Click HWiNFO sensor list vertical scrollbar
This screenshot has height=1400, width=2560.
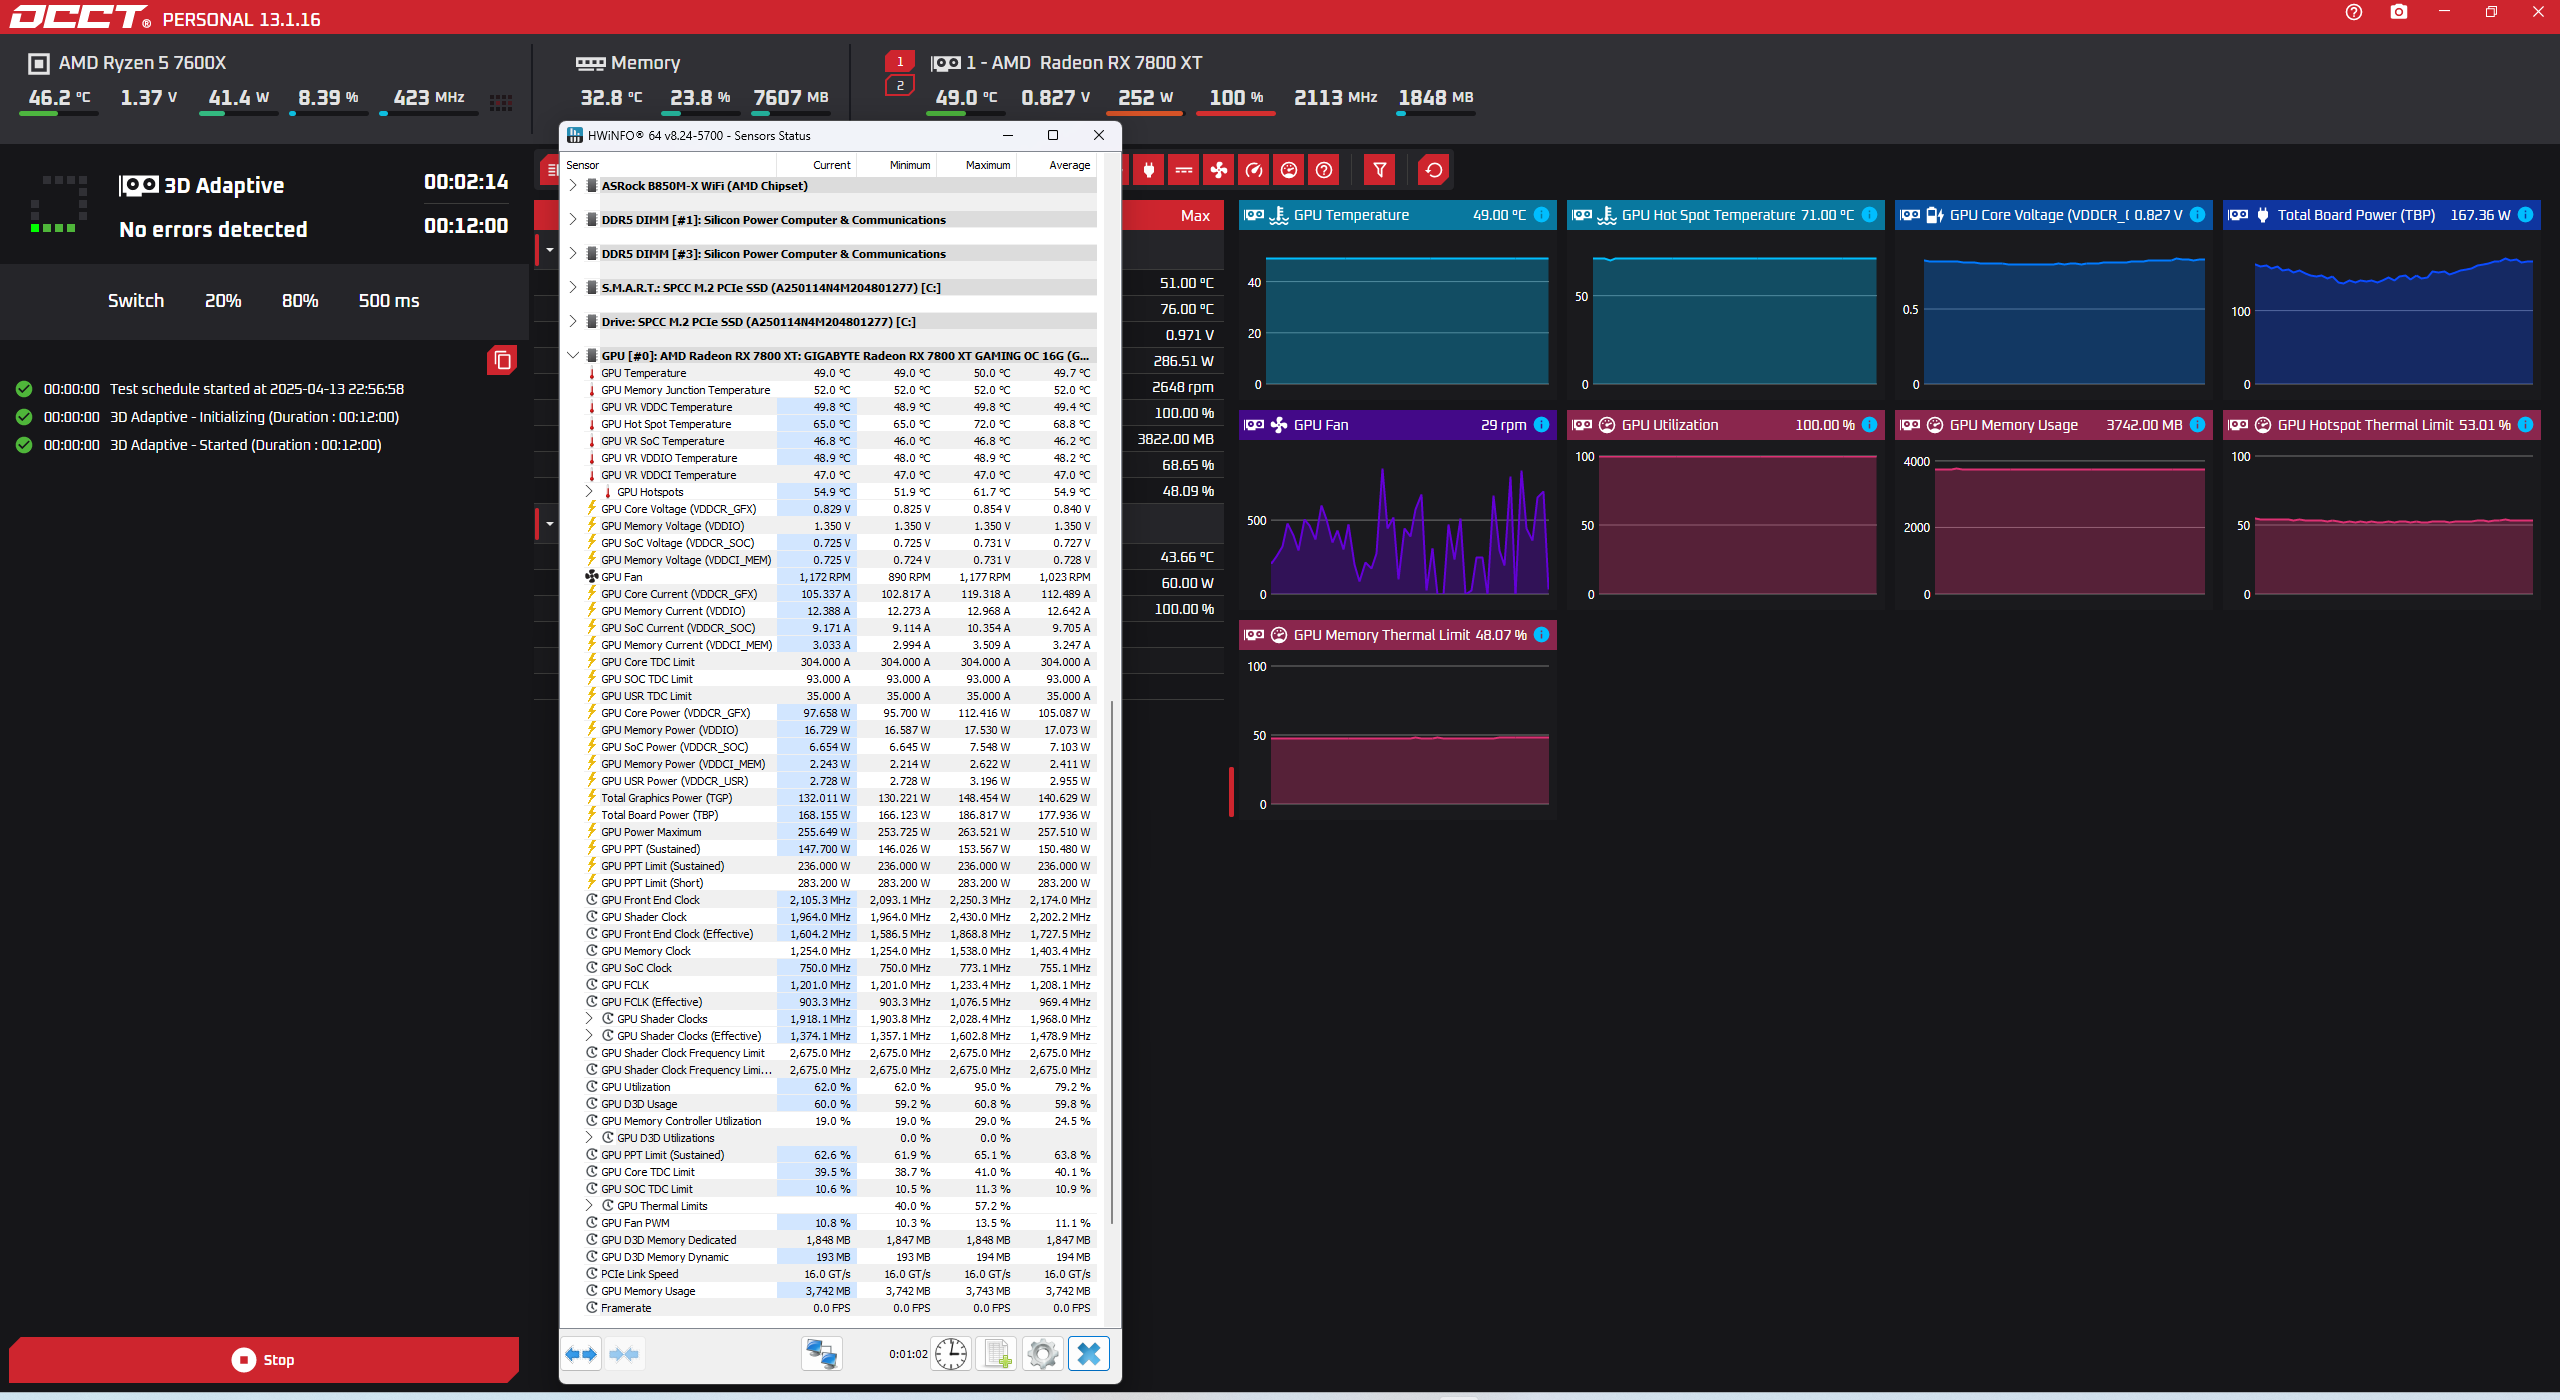pyautogui.click(x=1111, y=960)
